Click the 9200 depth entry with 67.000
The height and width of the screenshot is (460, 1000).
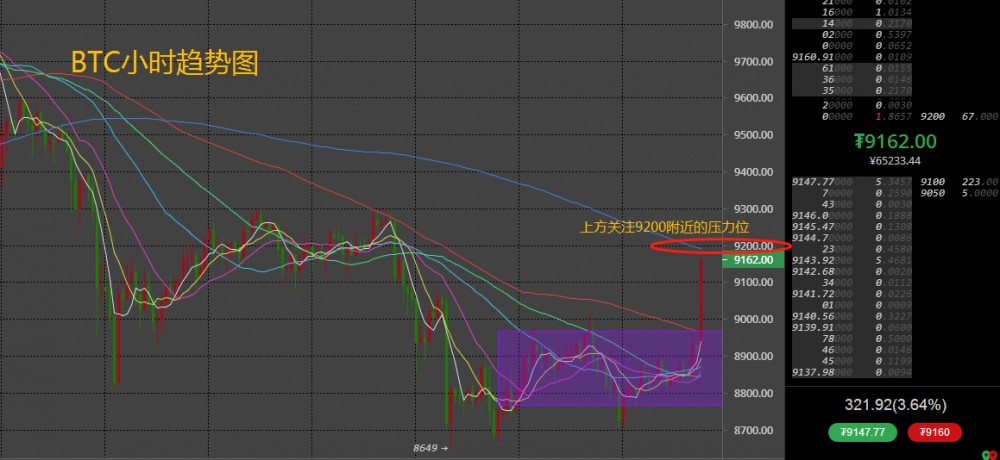[957, 117]
